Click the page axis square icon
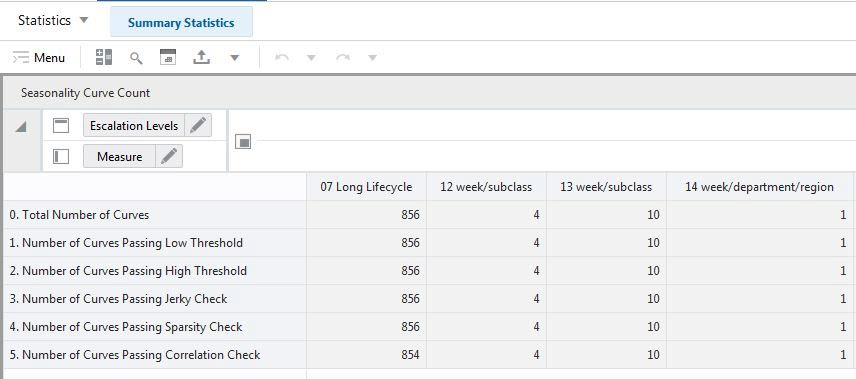Viewport: 856px width, 379px height. point(243,142)
